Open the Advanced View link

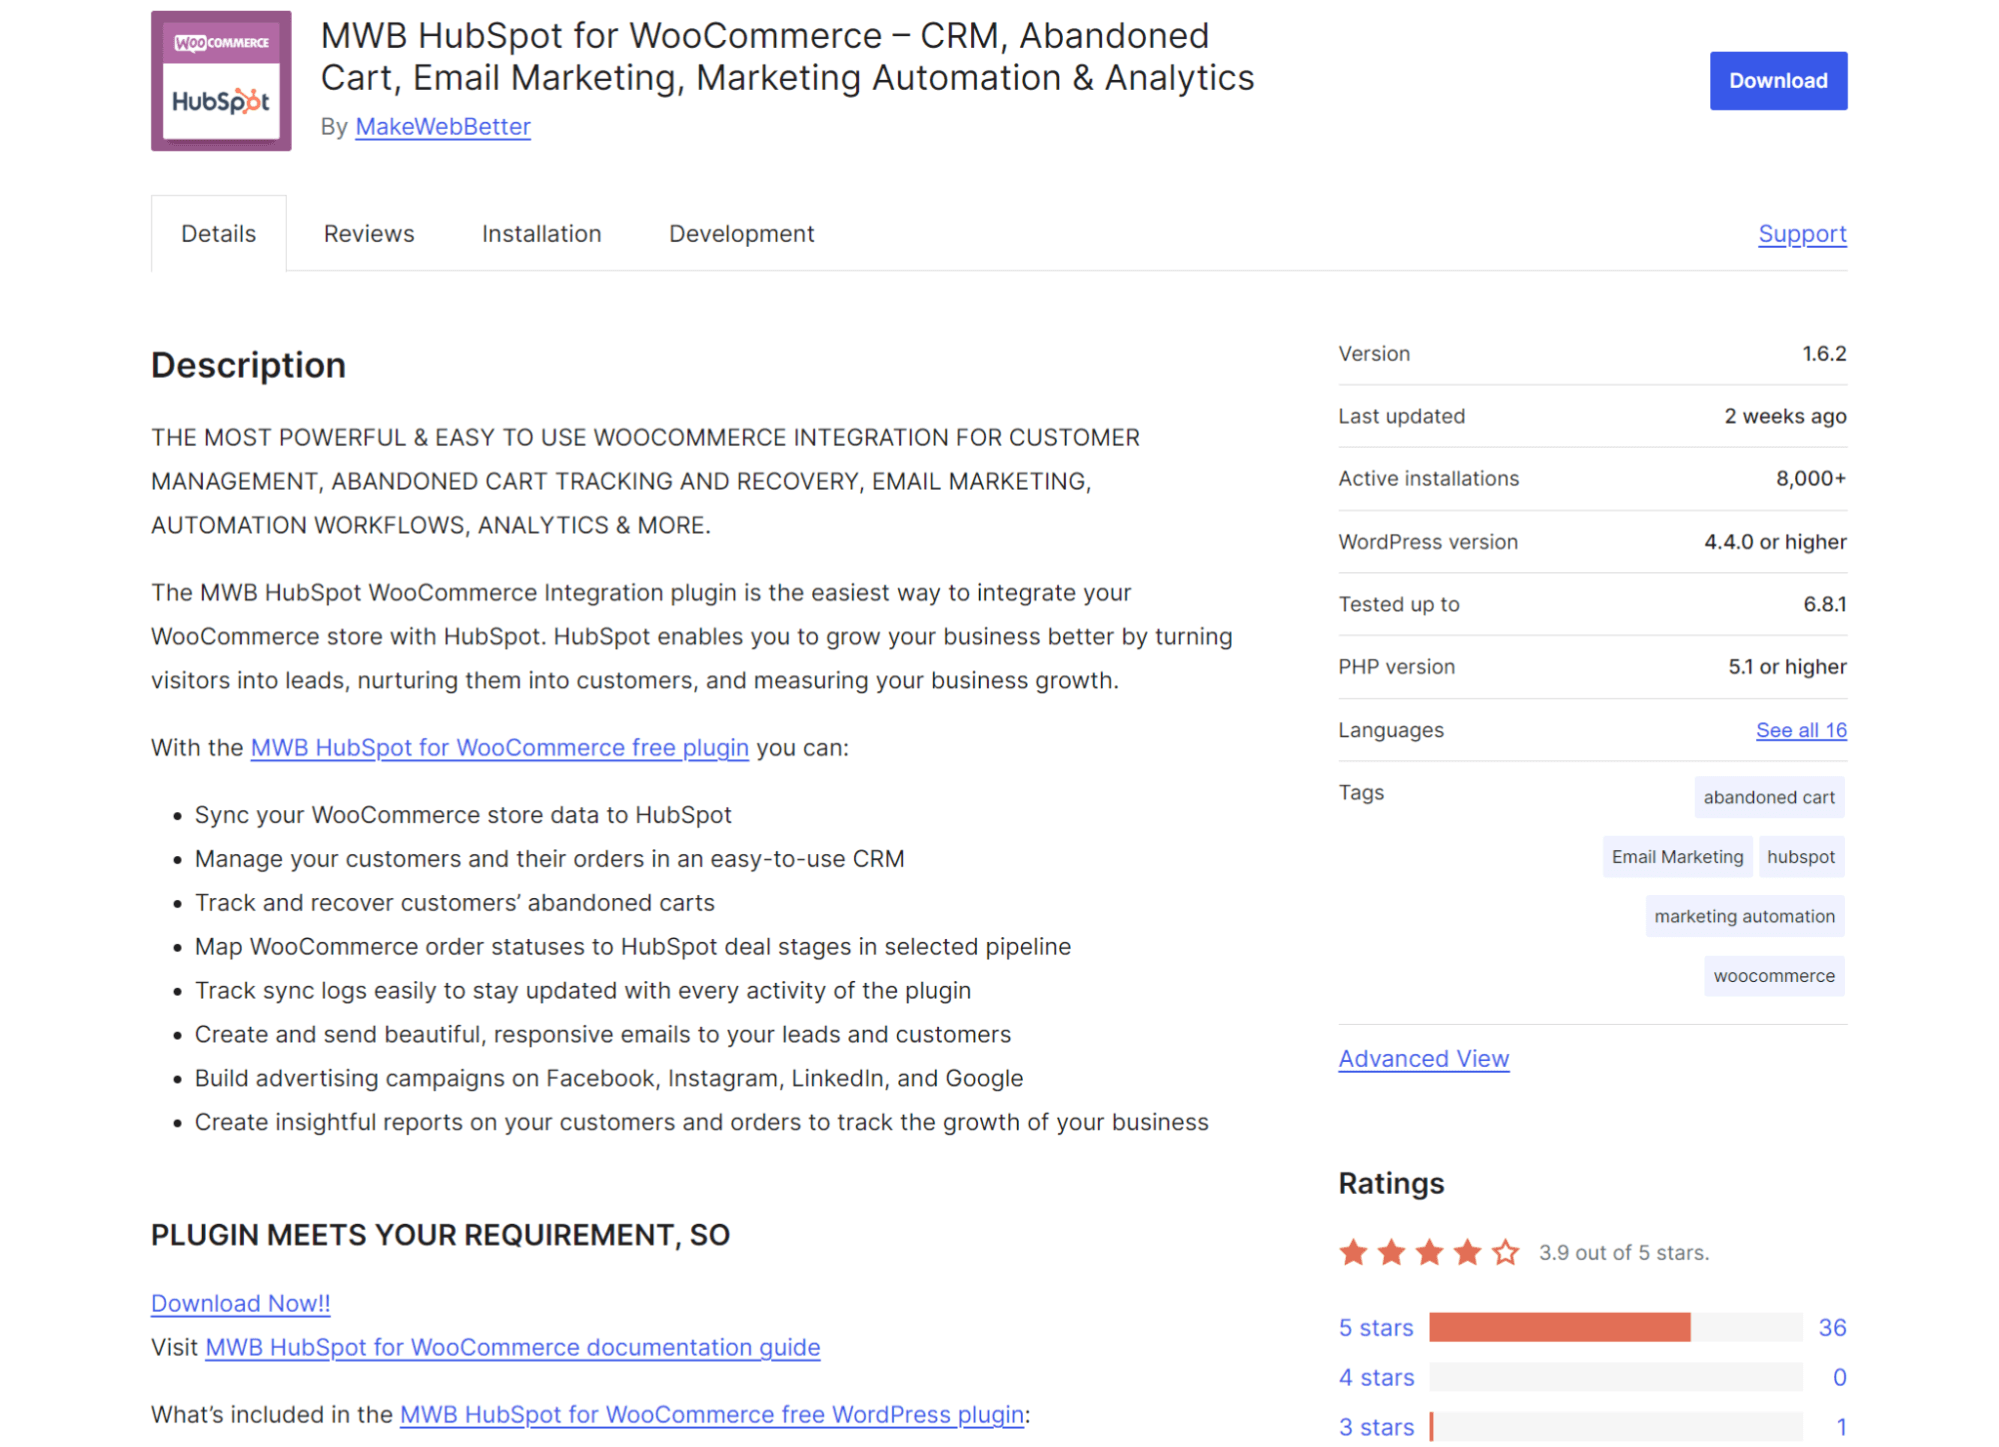(1423, 1059)
